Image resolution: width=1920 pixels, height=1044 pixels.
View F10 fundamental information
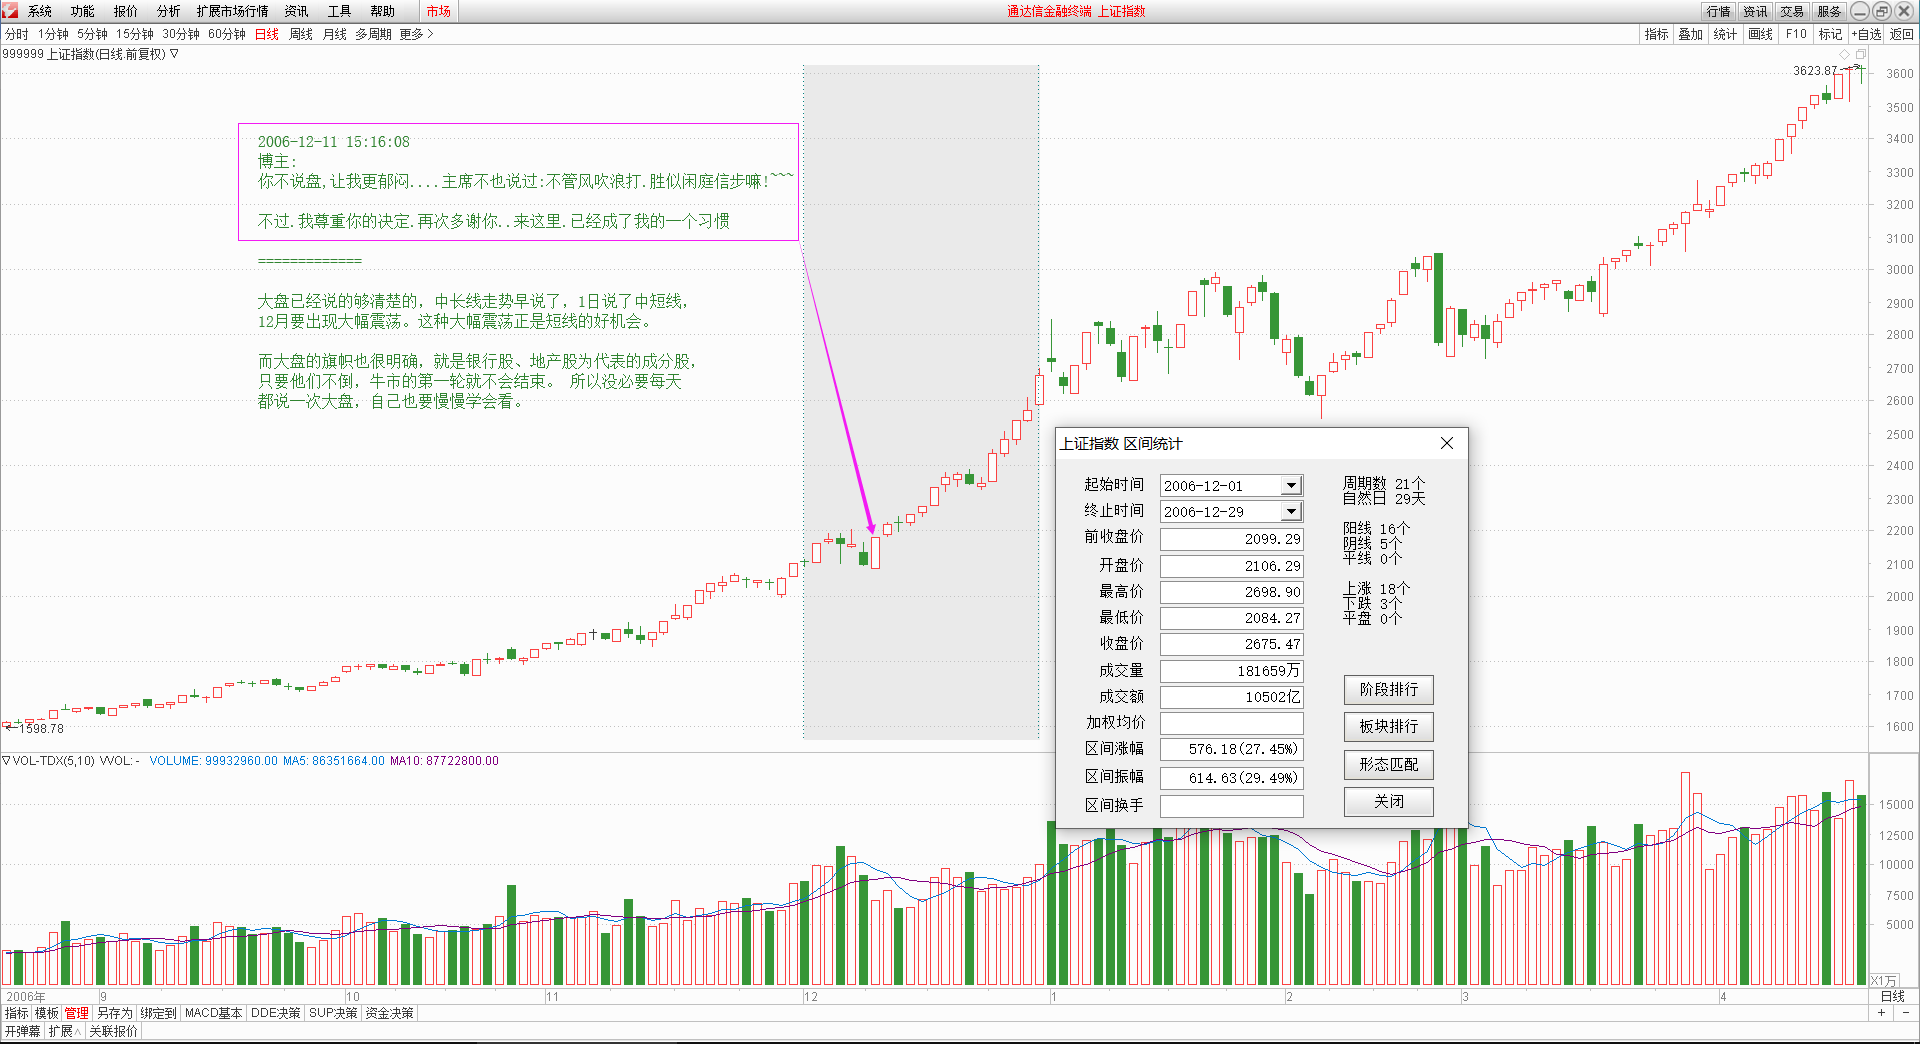(1795, 33)
